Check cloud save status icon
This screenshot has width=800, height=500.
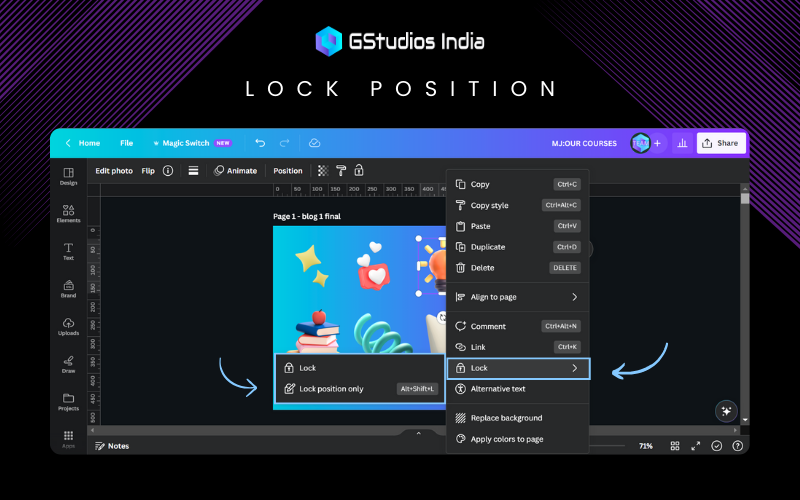click(315, 143)
